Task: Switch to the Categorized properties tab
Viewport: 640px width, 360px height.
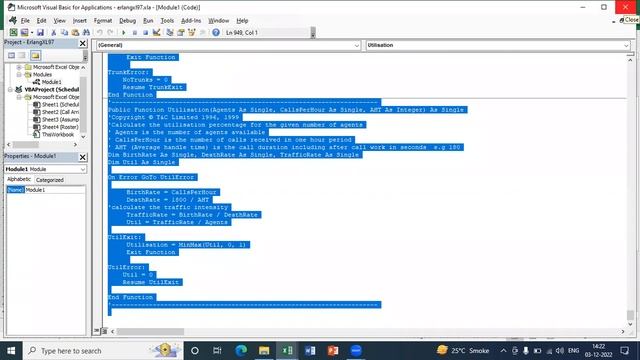Action: pyautogui.click(x=49, y=180)
